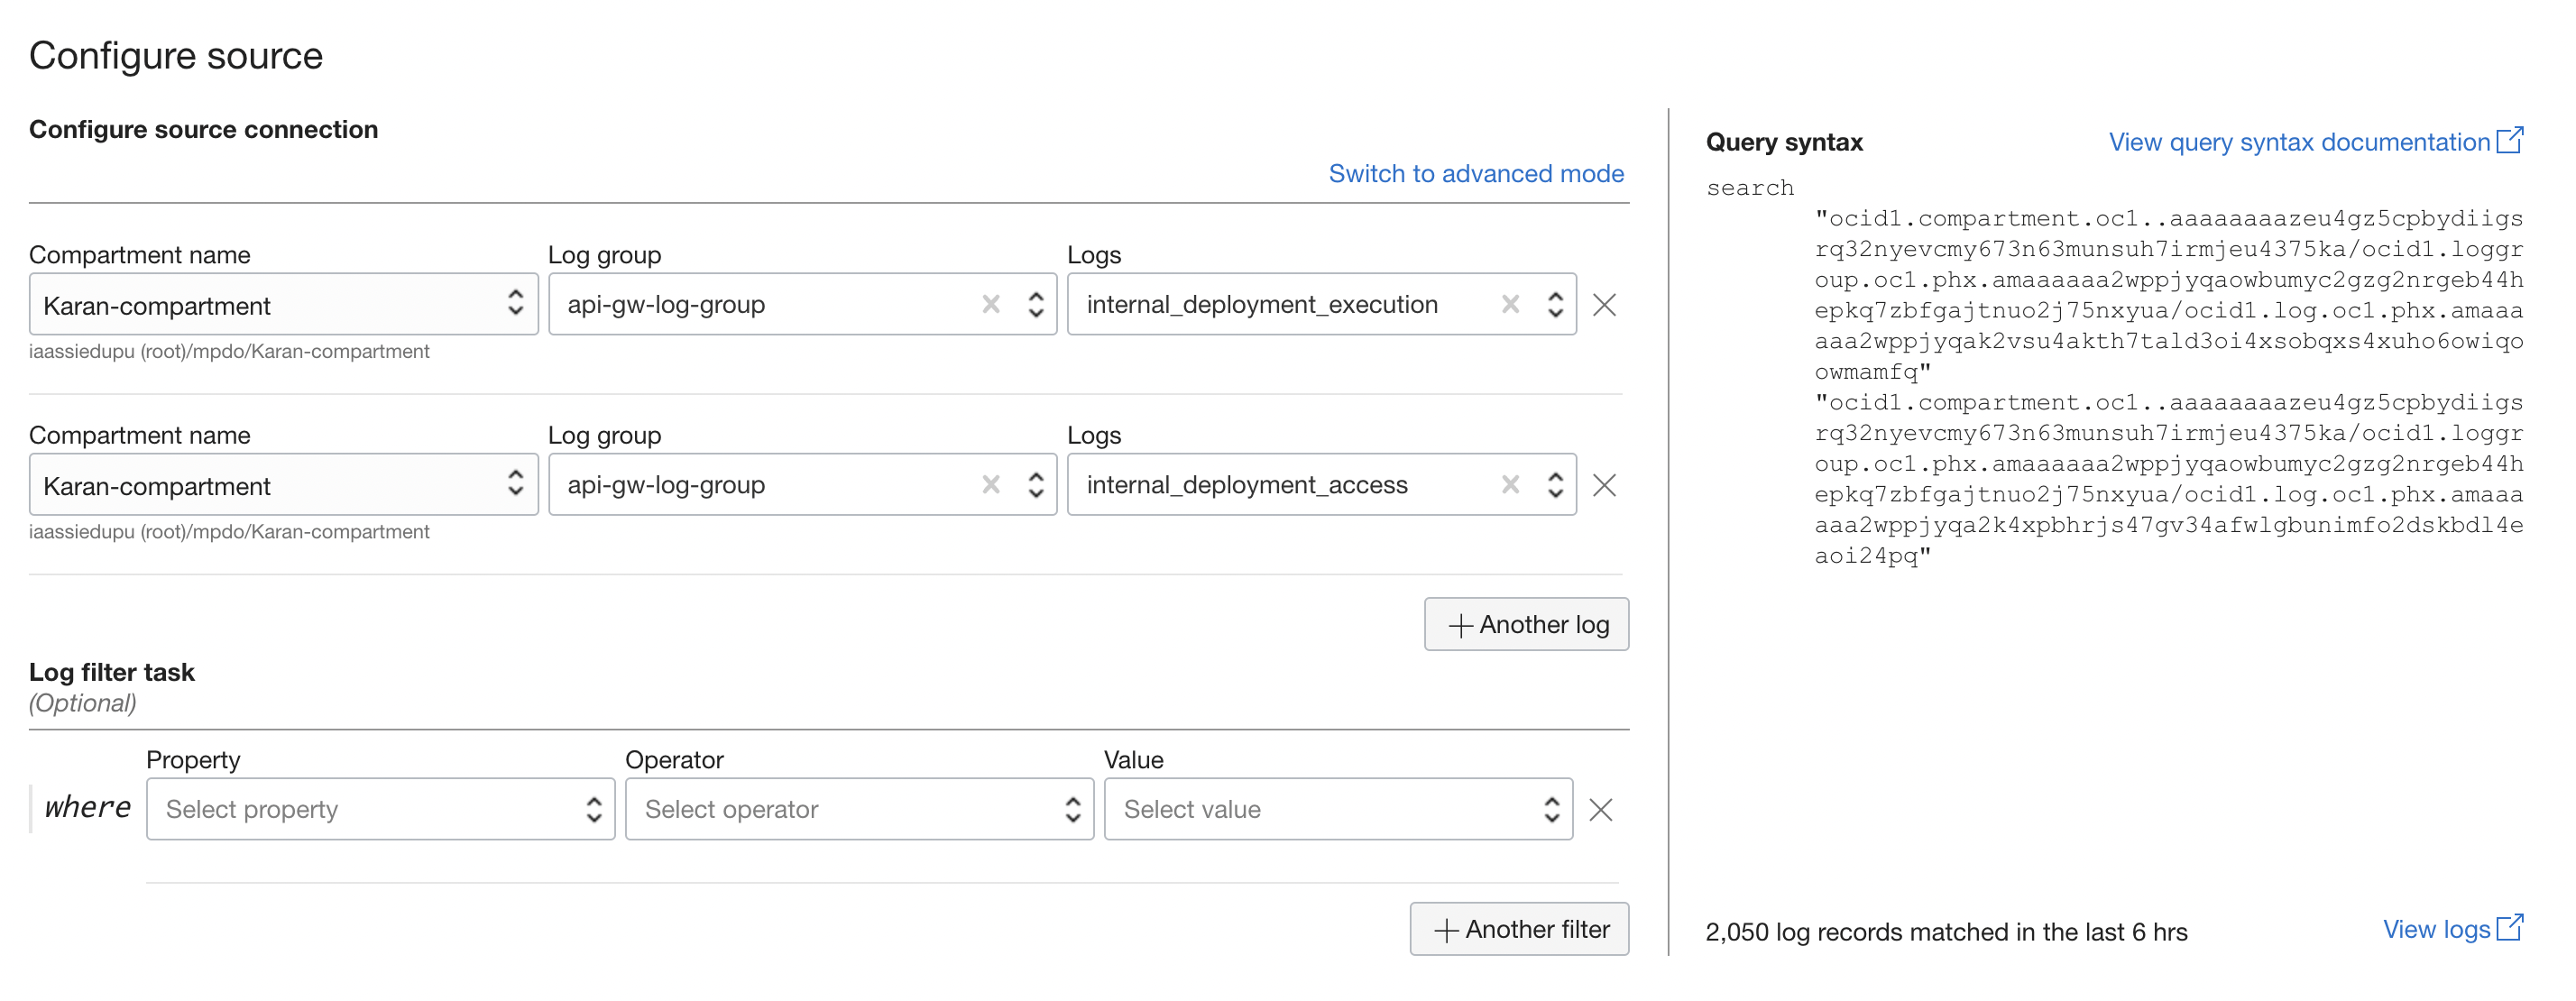Clear the internal_deployment_access log selection
This screenshot has height=1001, width=2576.
(x=1511, y=484)
